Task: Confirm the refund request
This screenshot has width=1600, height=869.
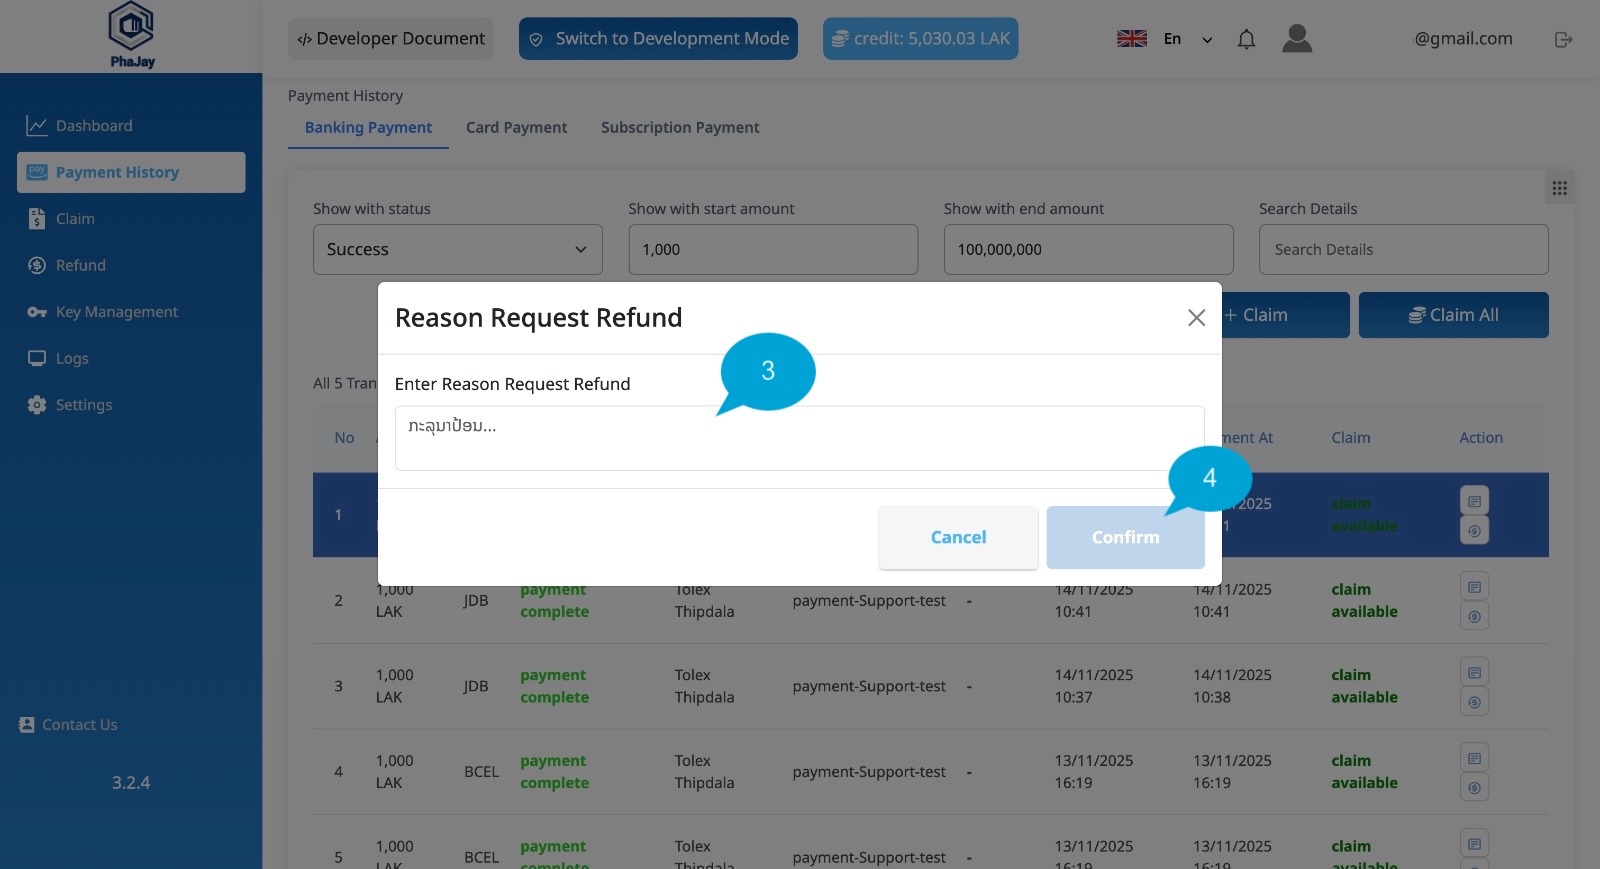Action: 1125,537
